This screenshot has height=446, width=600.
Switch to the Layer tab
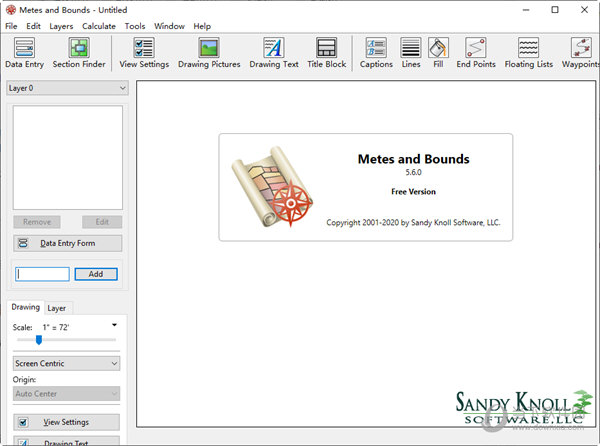pyautogui.click(x=57, y=308)
